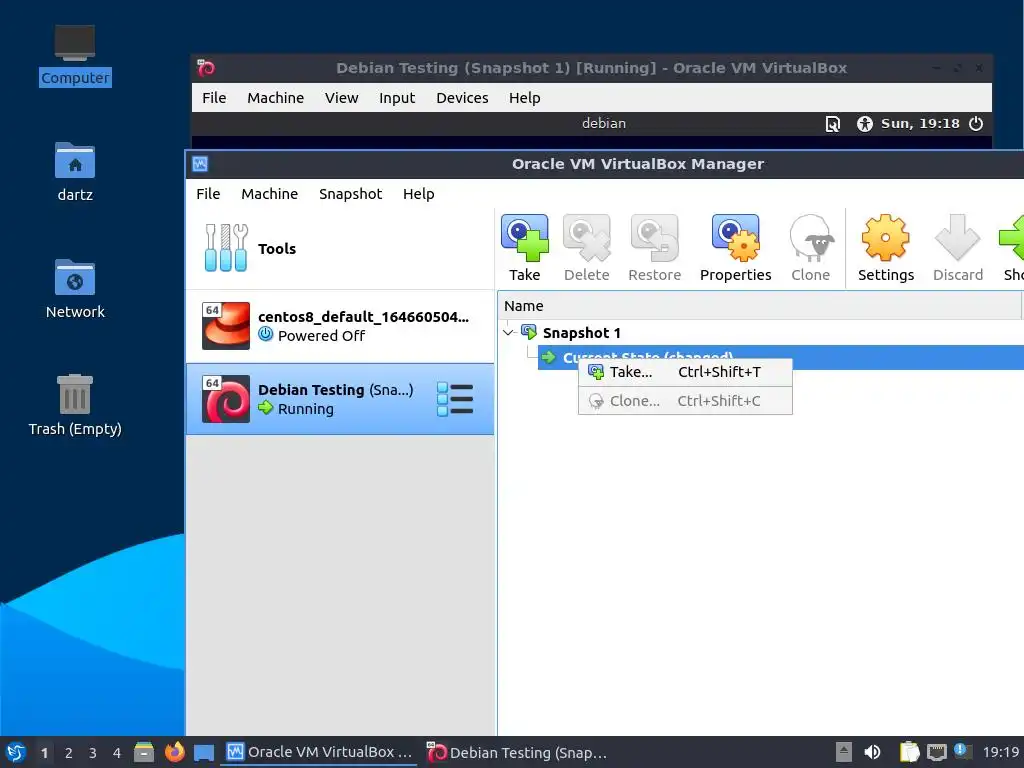Open Help menu in Debian Testing window
1024x768 pixels.
(524, 98)
